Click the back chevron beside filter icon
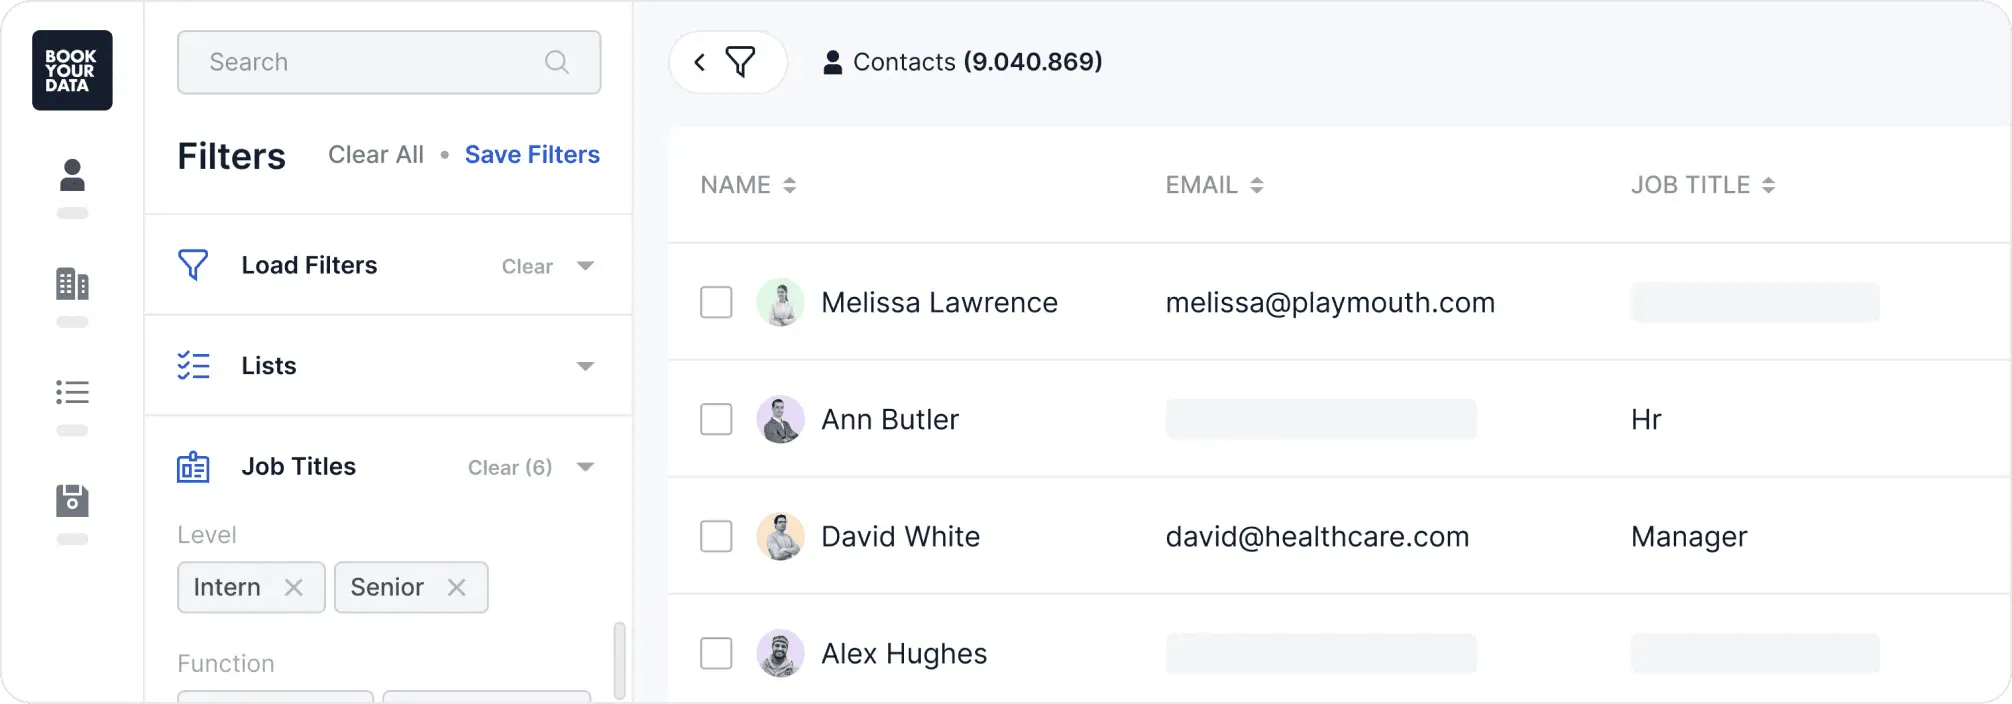The width and height of the screenshot is (2012, 704). pos(700,62)
